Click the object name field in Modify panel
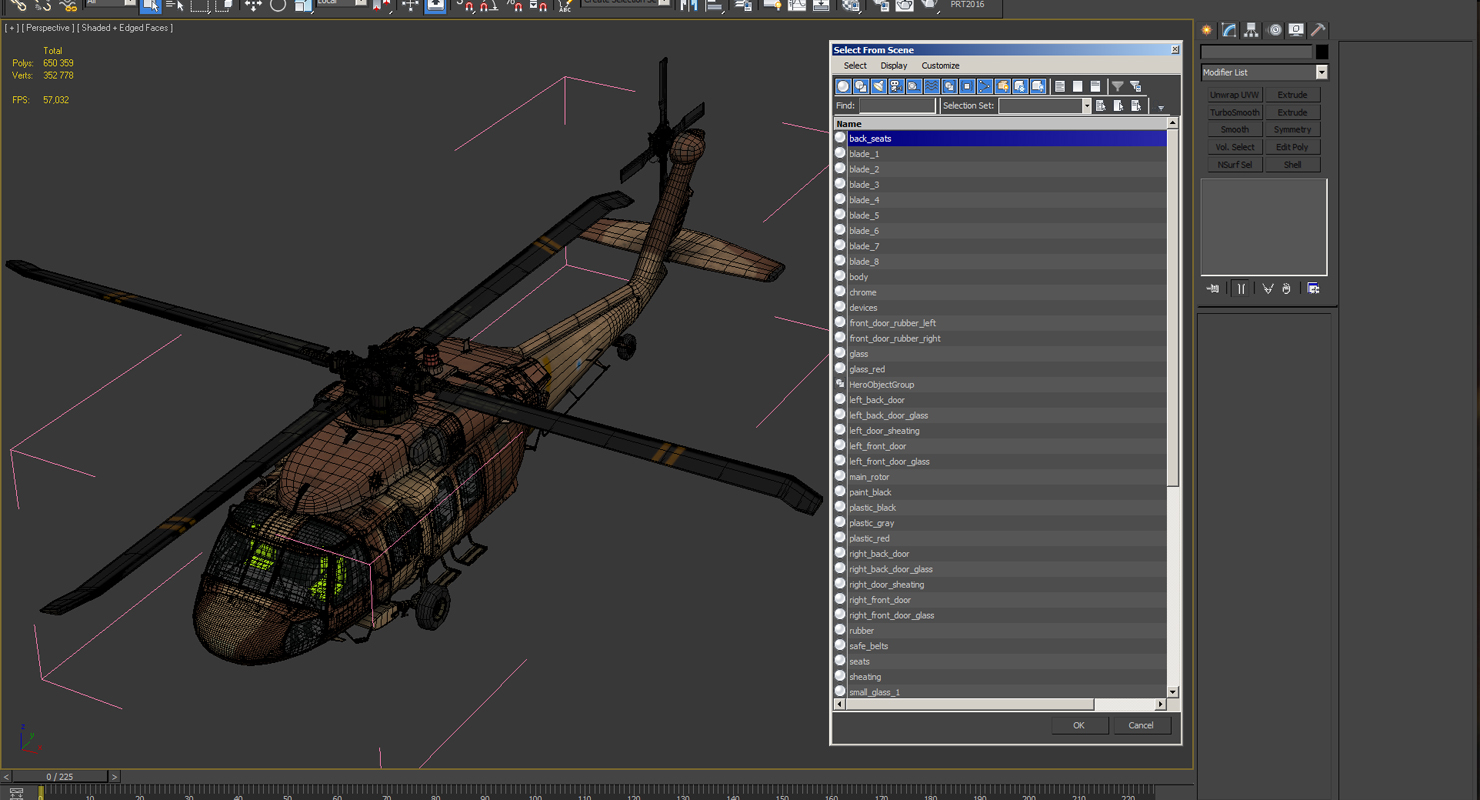The image size is (1480, 800). 1257,52
